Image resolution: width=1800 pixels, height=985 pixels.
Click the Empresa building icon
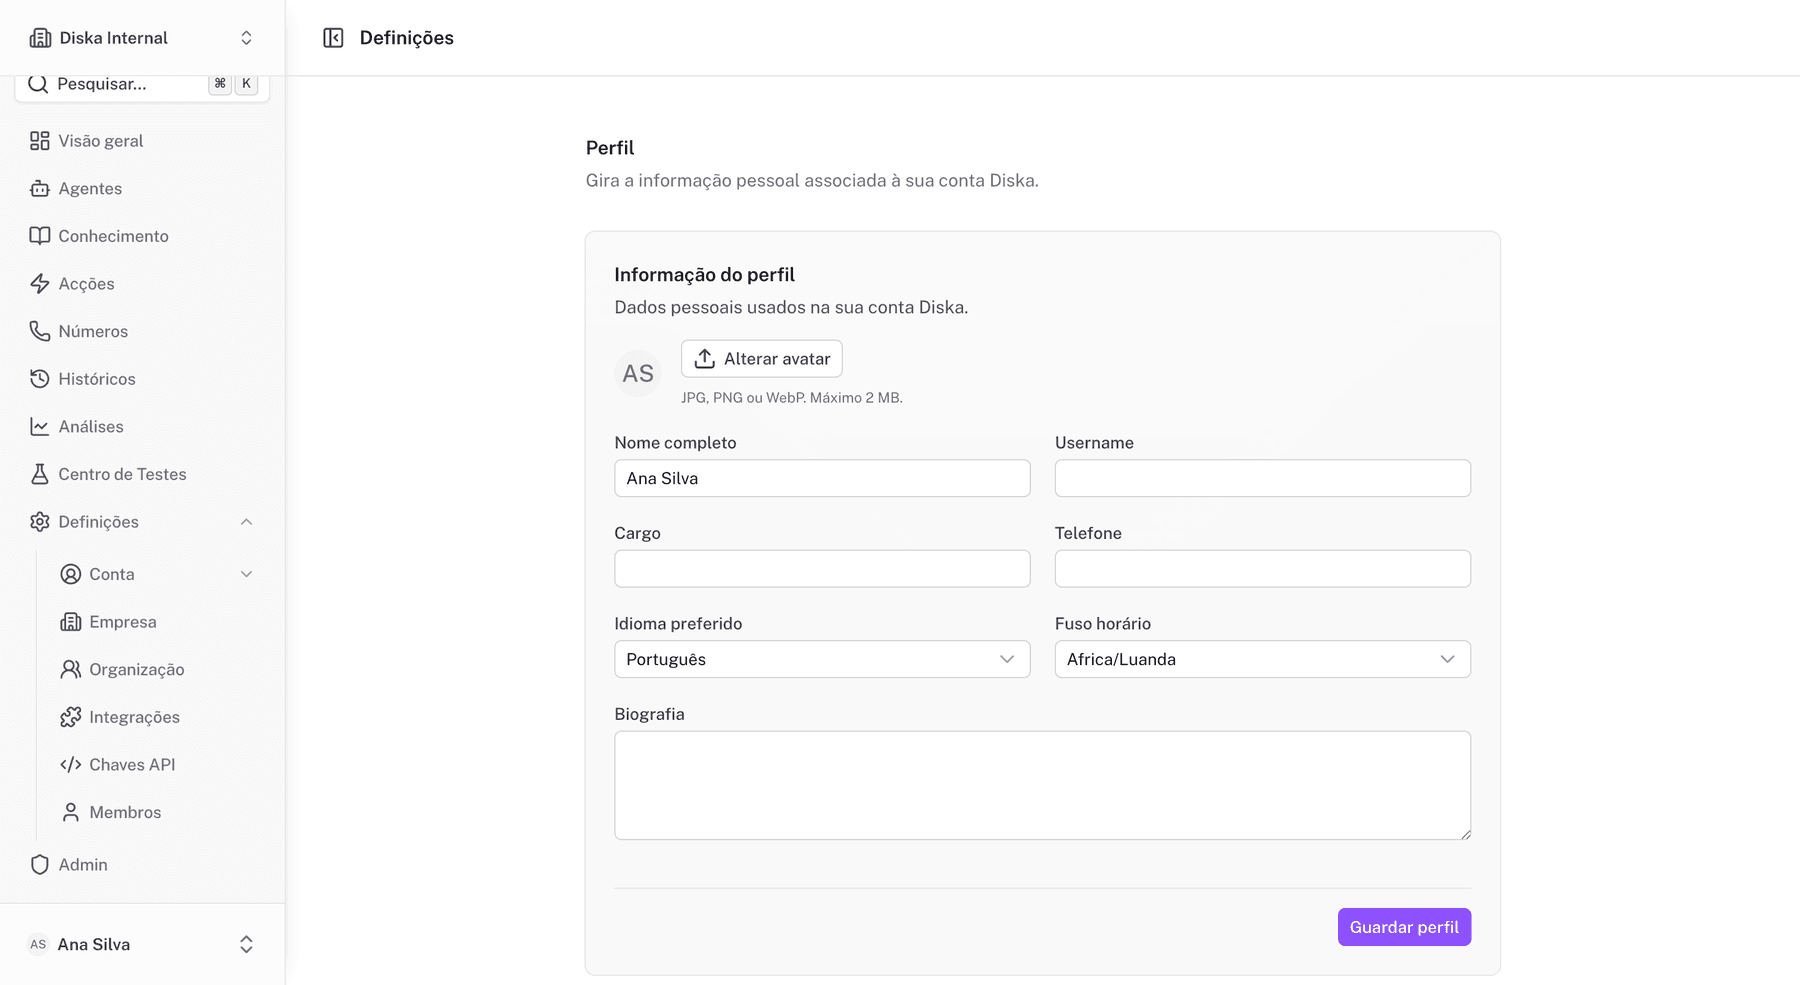click(x=71, y=622)
